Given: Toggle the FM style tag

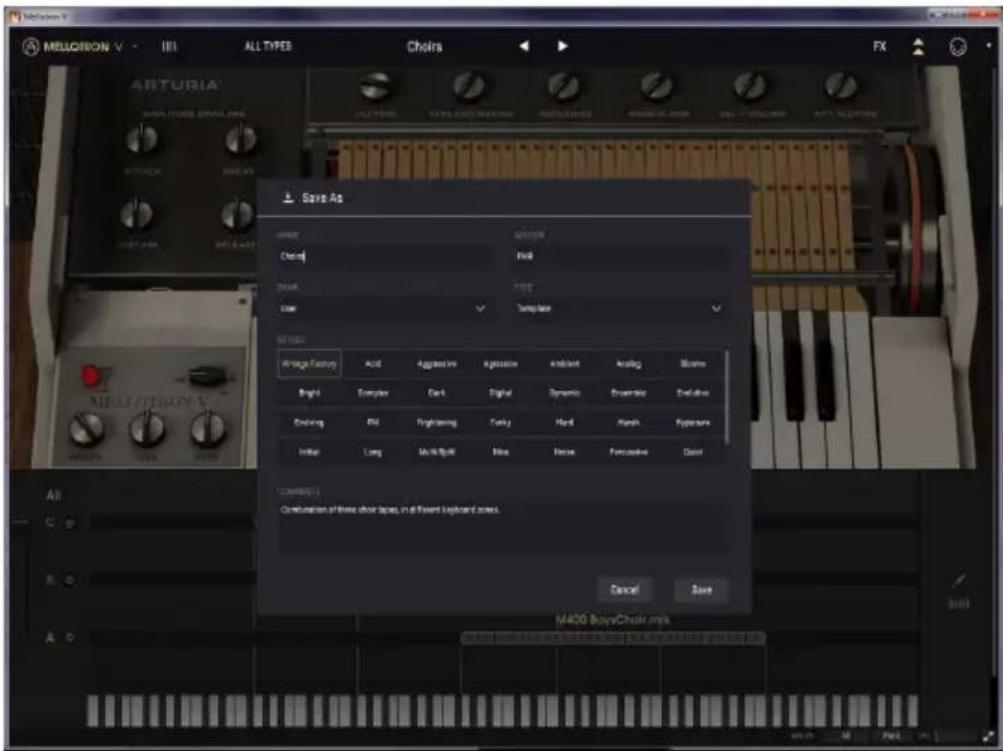Looking at the screenshot, I should pos(373,422).
